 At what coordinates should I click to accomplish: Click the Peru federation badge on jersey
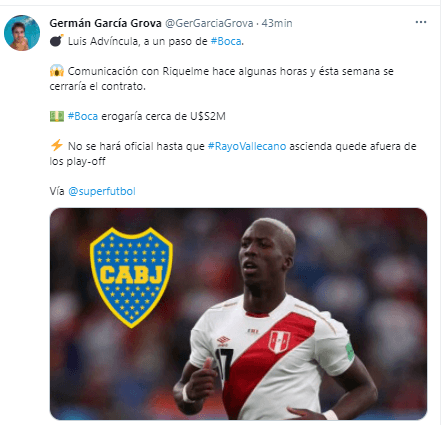pos(279,342)
